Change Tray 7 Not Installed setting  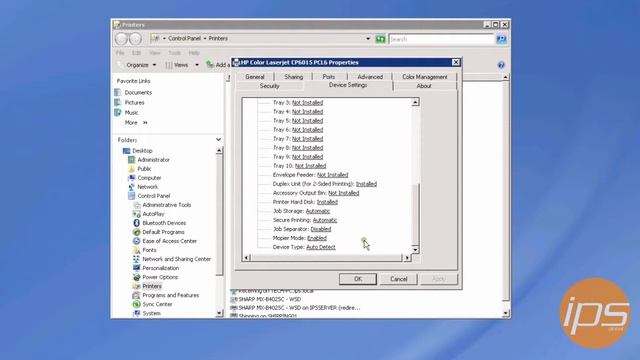(x=307, y=139)
